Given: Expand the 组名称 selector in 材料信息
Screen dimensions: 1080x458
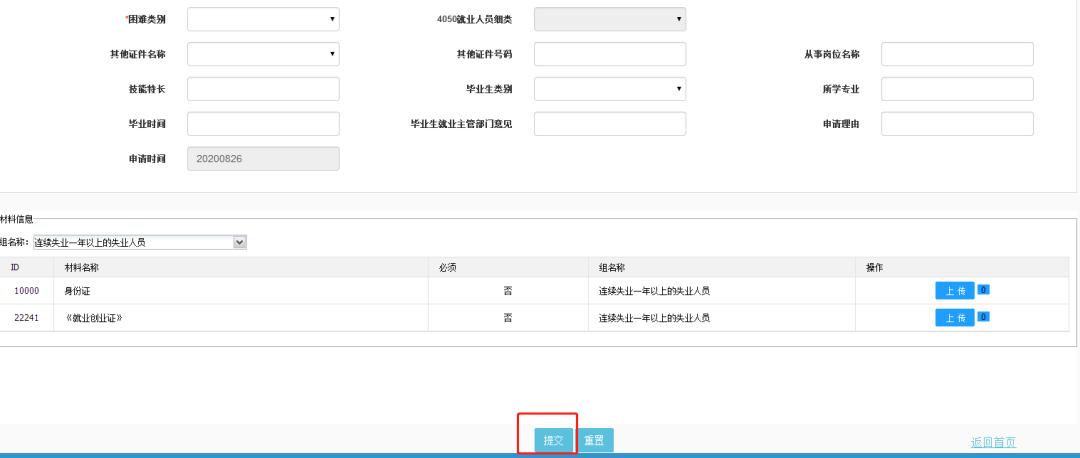Looking at the screenshot, I should pos(139,242).
